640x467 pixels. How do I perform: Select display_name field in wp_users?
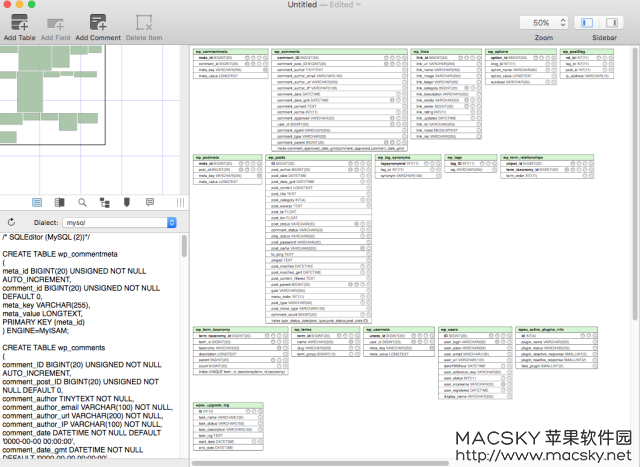pyautogui.click(x=475, y=396)
